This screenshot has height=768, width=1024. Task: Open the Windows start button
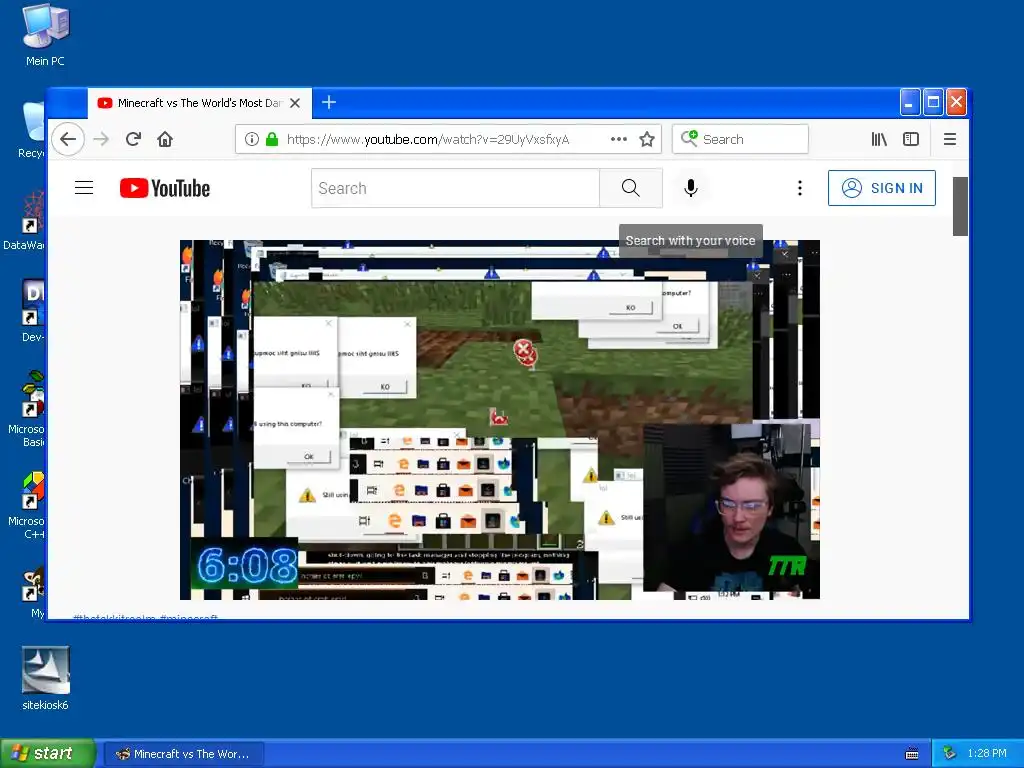point(47,754)
